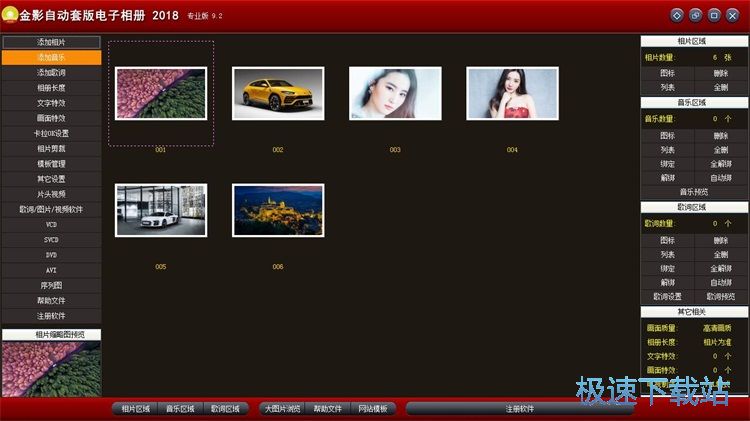
Task: Click the diamond-shaped icon in title bar
Action: pyautogui.click(x=677, y=16)
